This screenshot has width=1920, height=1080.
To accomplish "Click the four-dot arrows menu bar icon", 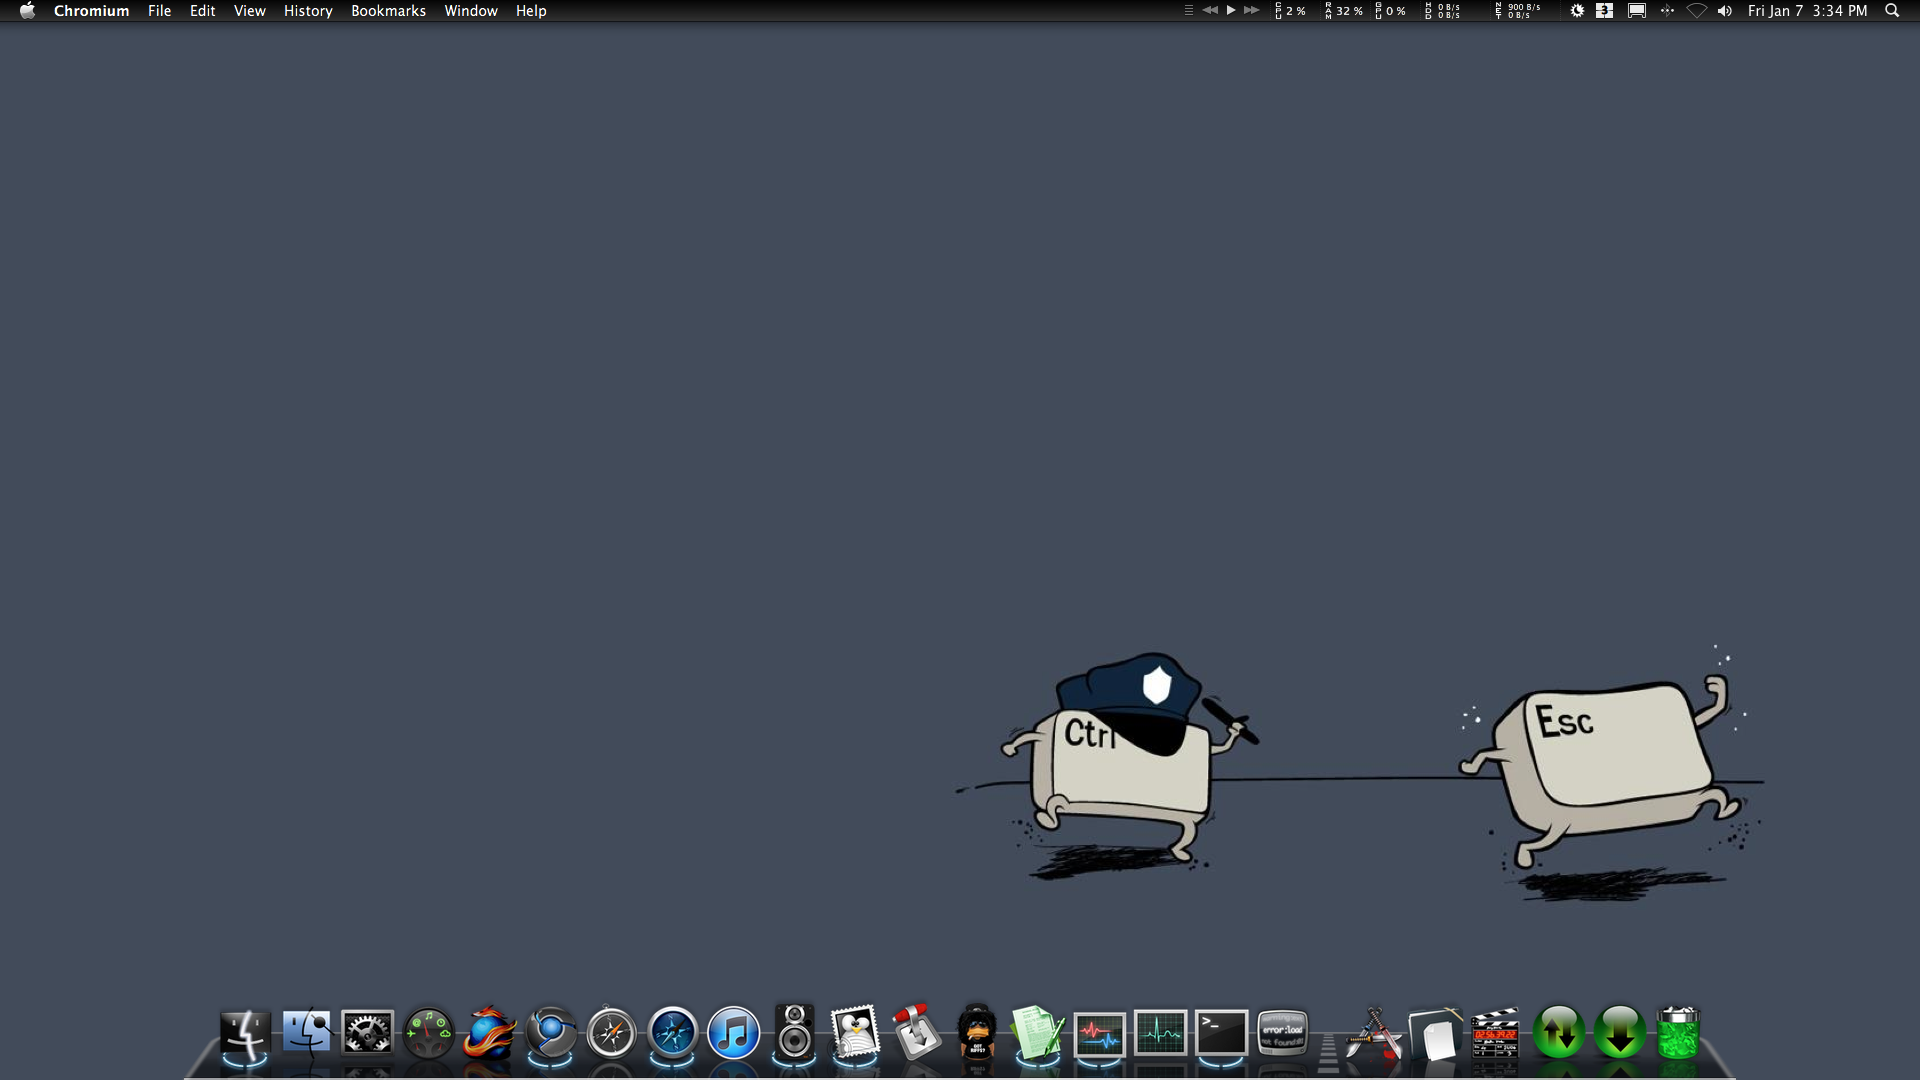I will pyautogui.click(x=1667, y=11).
